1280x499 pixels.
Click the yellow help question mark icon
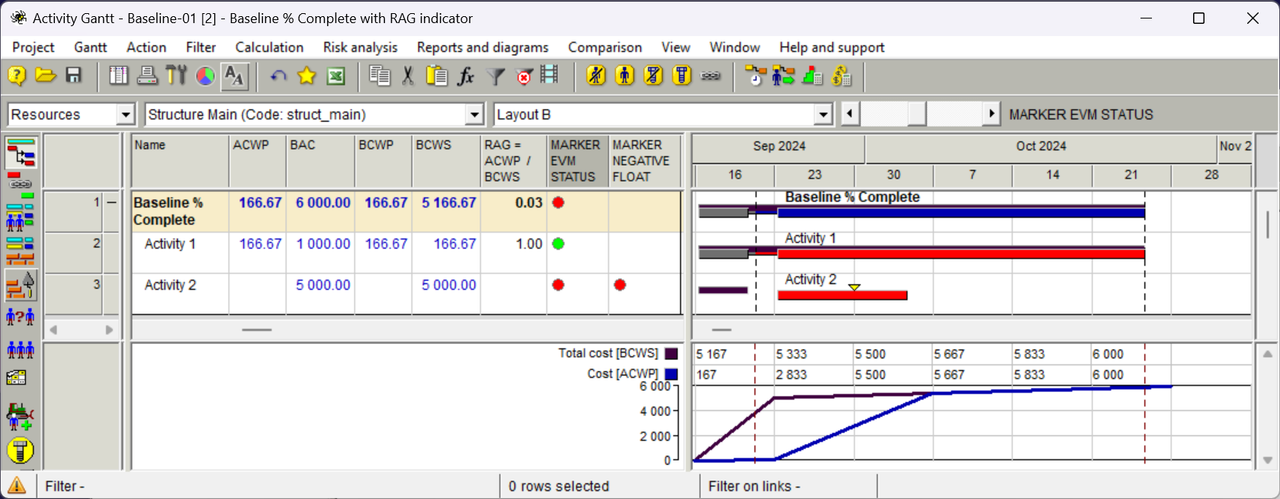click(x=17, y=76)
